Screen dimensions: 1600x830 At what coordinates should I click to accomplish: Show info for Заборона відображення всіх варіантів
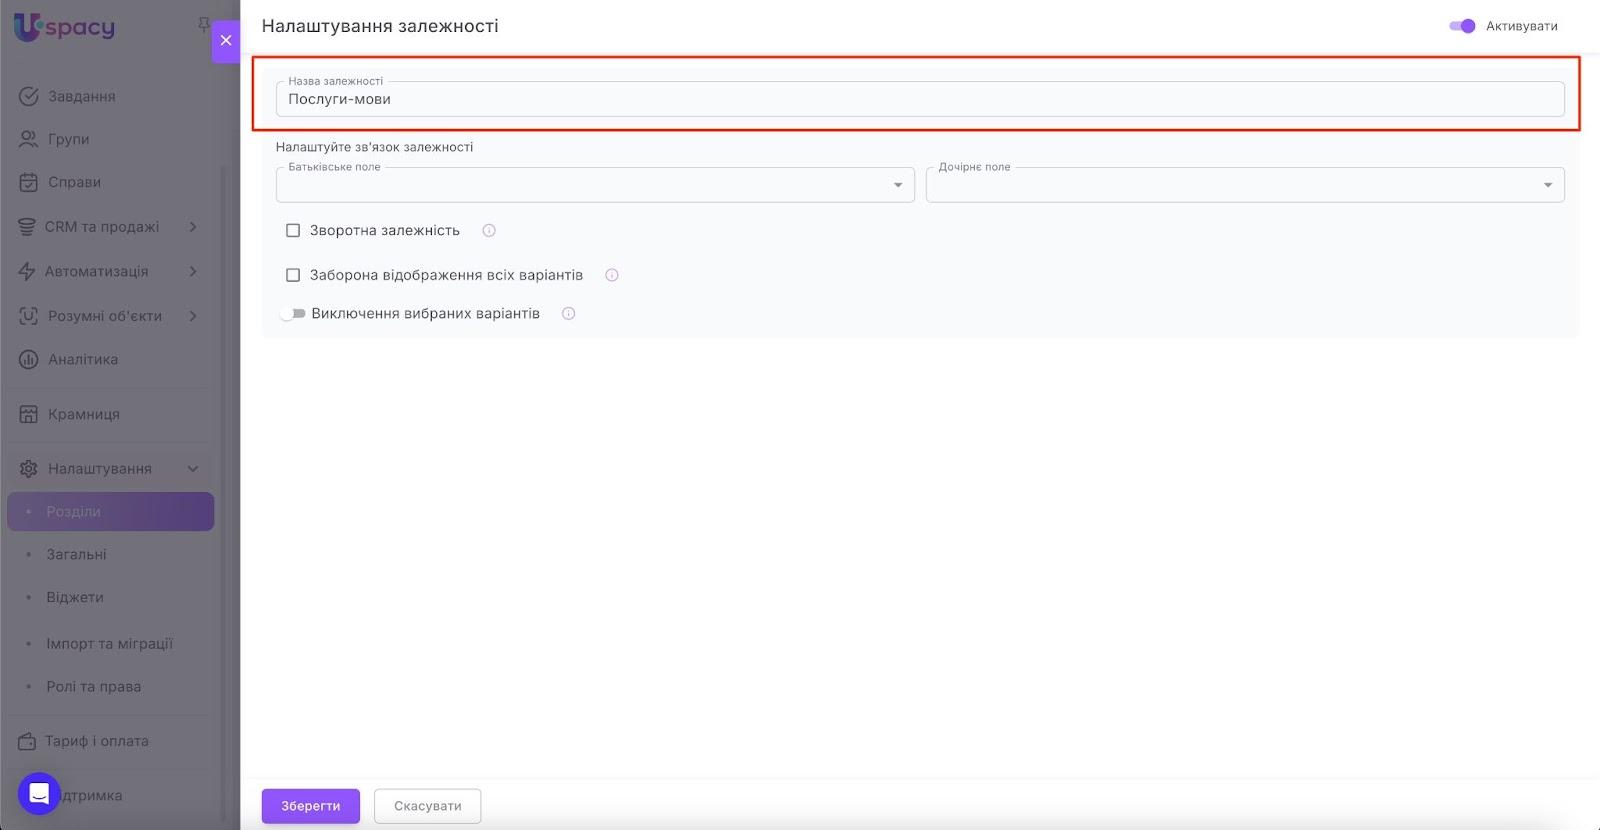612,275
